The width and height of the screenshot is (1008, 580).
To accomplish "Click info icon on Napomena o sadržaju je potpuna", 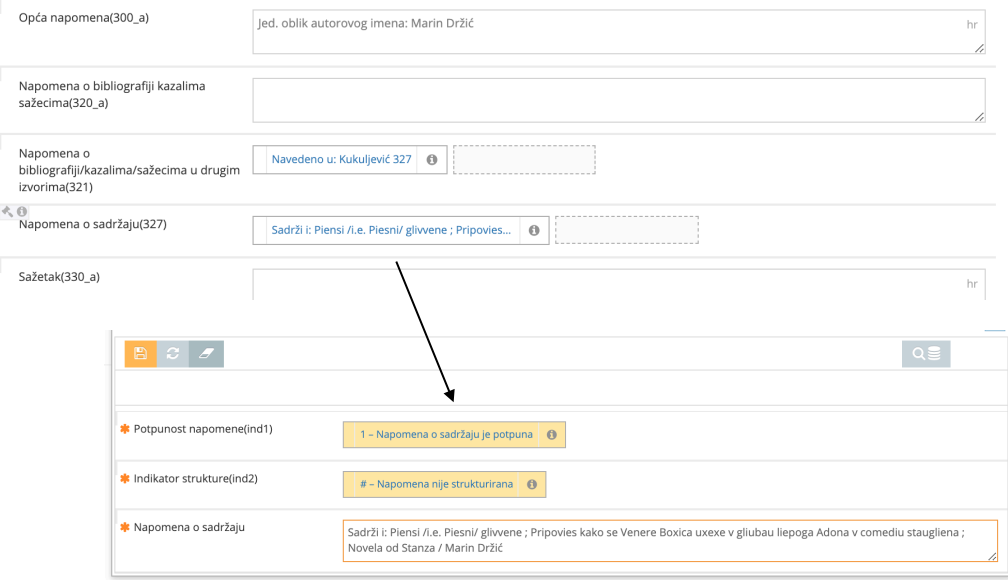I will pos(550,435).
